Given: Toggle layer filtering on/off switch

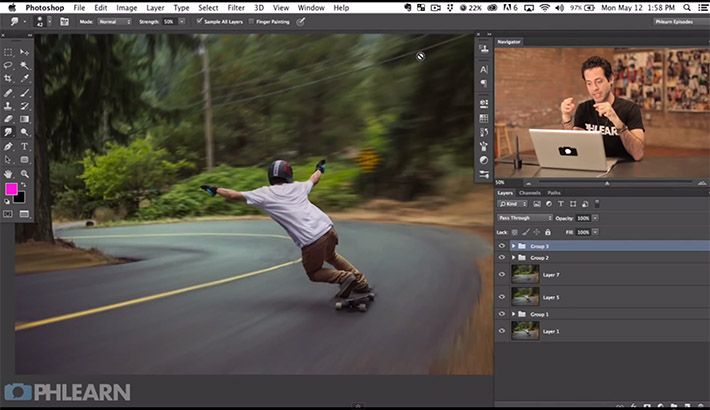Looking at the screenshot, I should [x=597, y=204].
